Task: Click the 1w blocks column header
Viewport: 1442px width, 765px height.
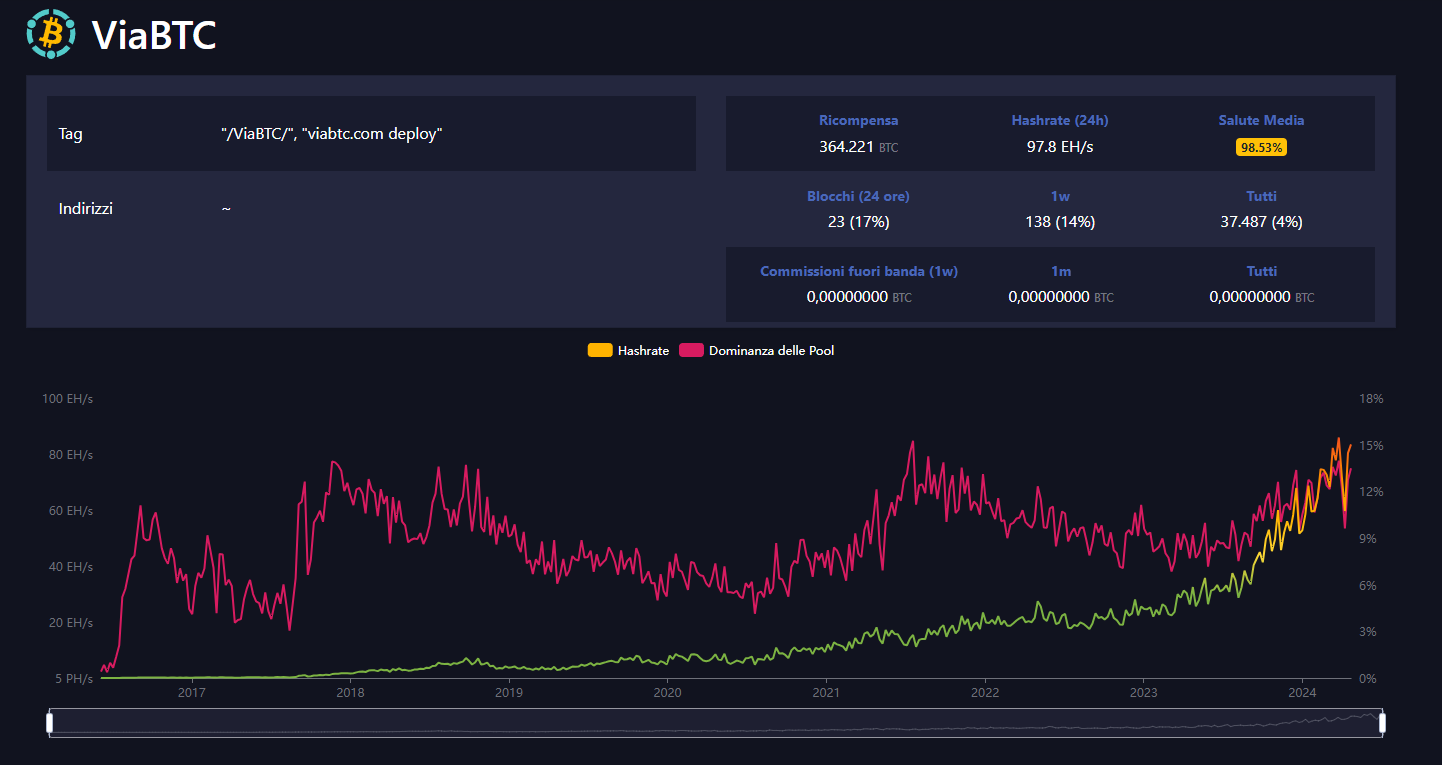Action: 1060,196
